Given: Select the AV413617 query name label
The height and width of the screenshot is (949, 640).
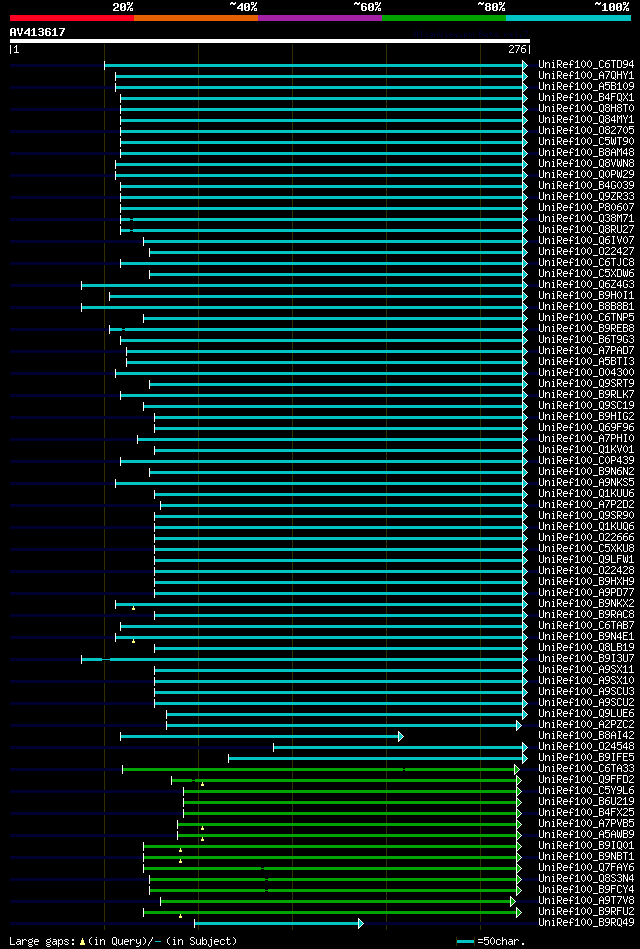Looking at the screenshot, I should coord(37,32).
